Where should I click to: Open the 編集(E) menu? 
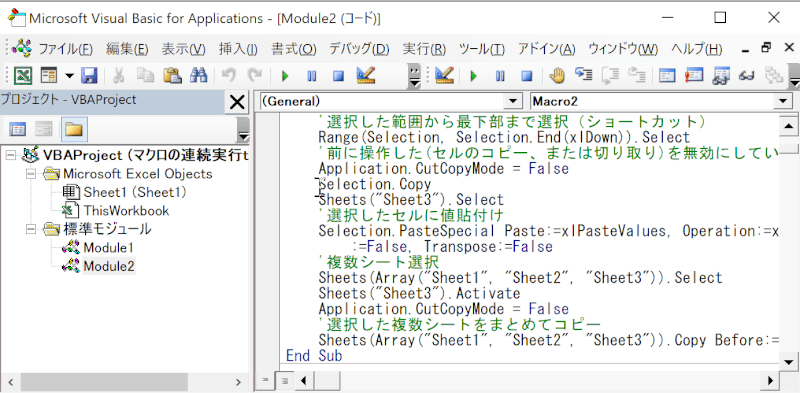coord(127,49)
